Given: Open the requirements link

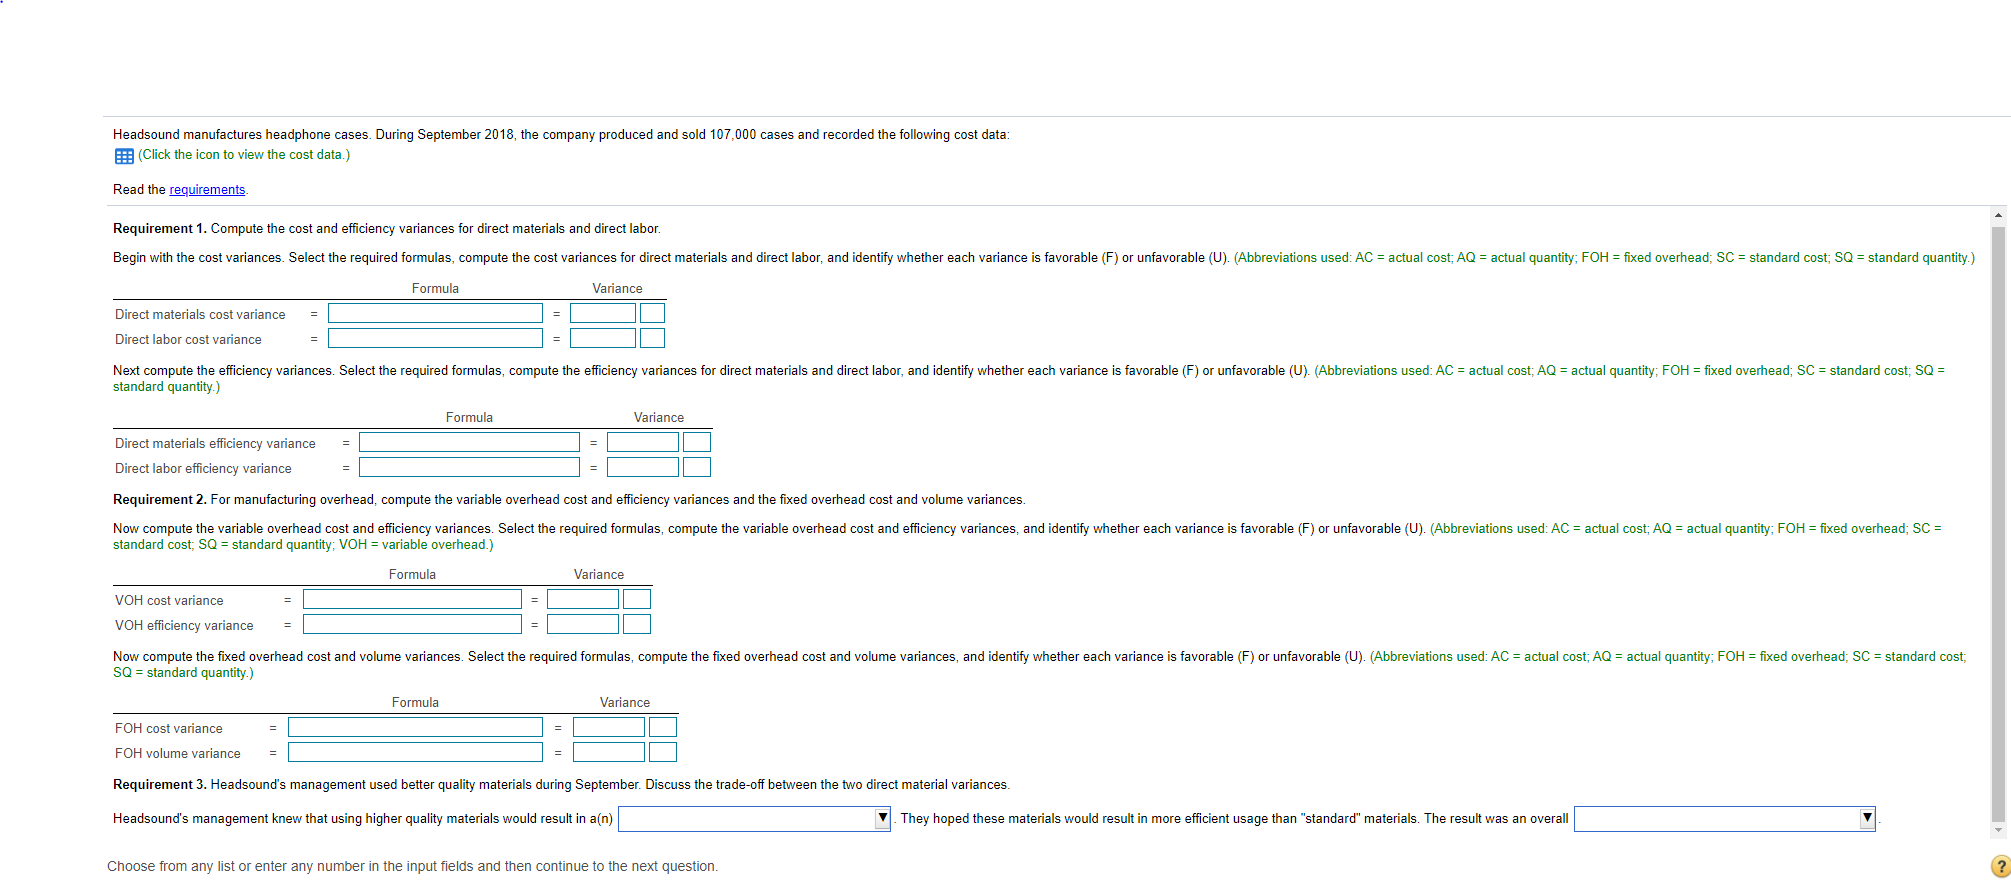Looking at the screenshot, I should coord(207,190).
